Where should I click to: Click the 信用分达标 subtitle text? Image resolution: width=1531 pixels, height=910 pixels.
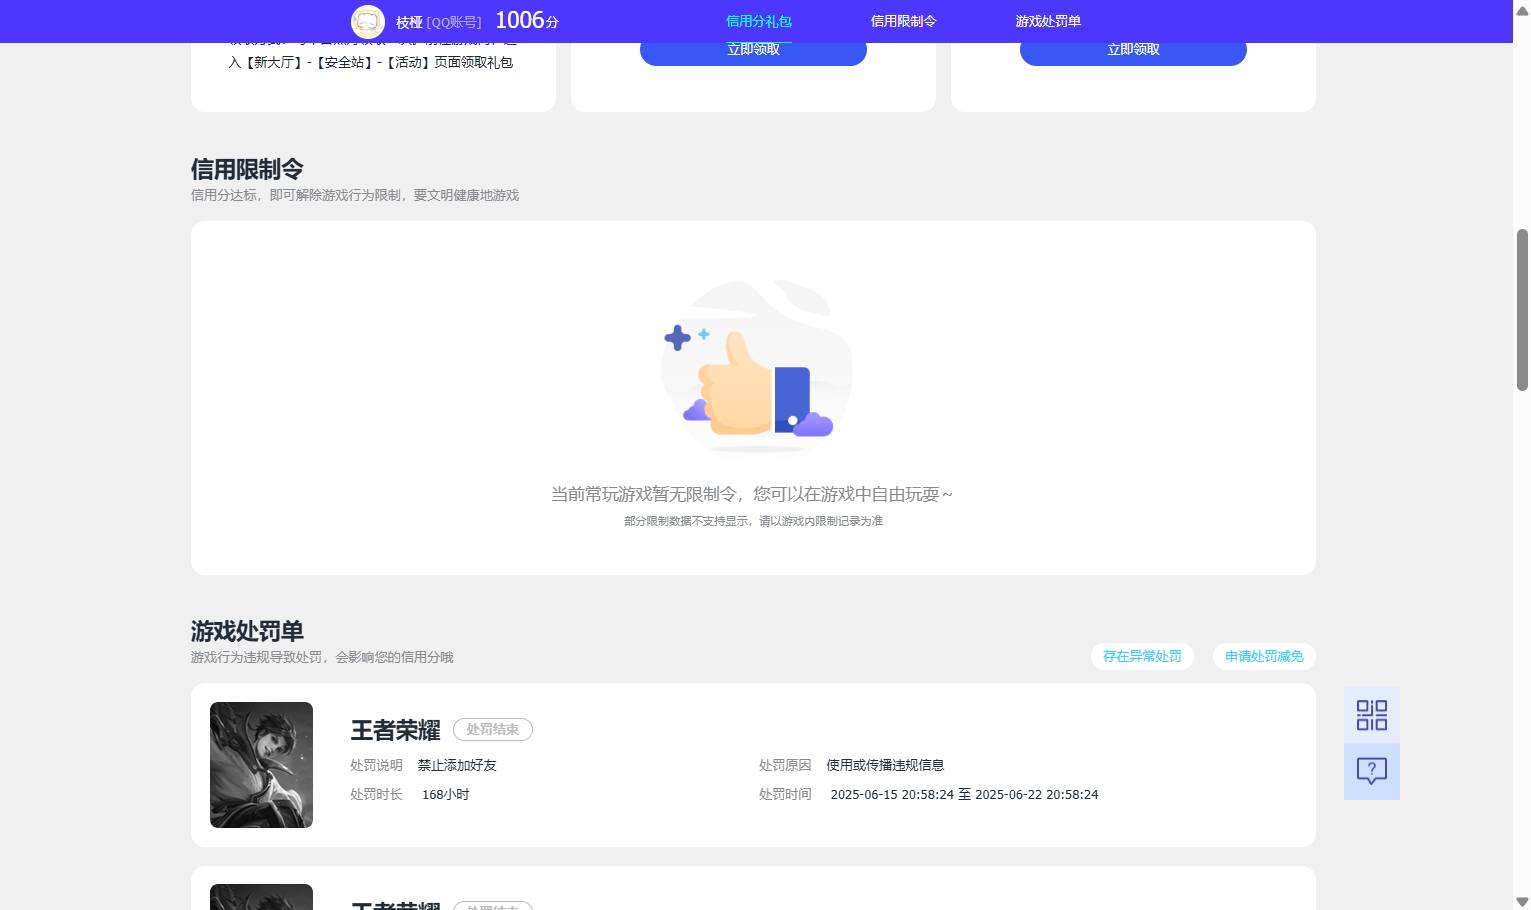tap(355, 195)
